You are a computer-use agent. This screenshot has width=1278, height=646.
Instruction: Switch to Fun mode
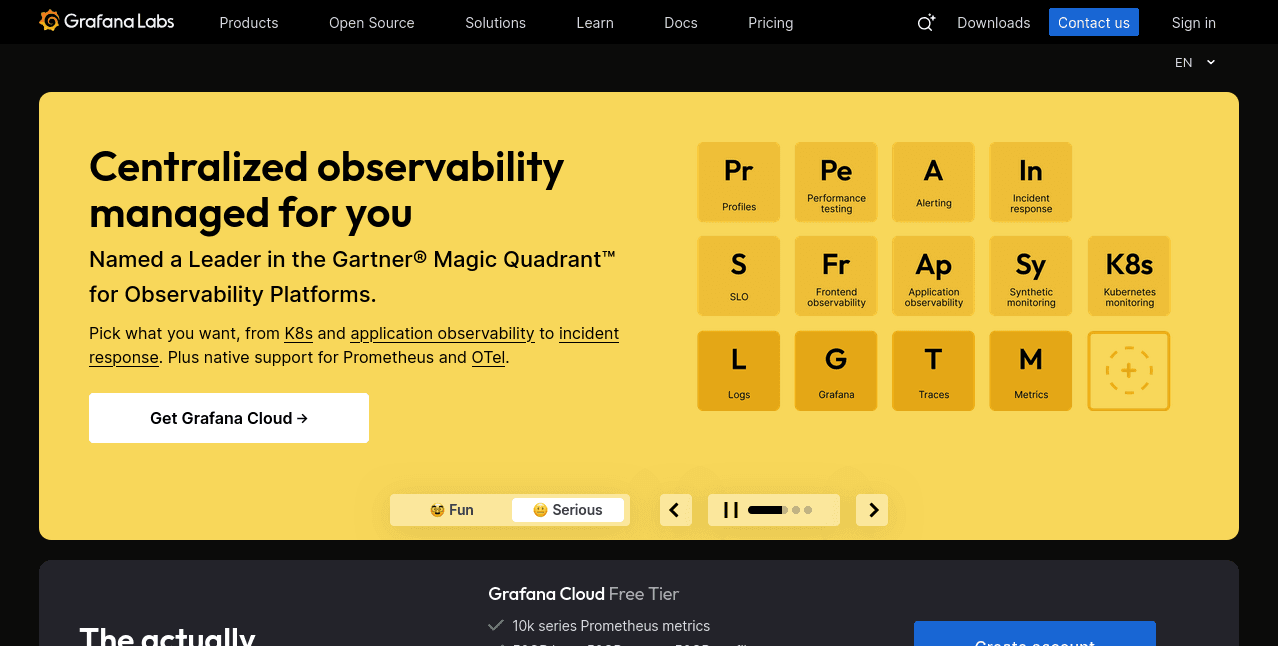[x=451, y=510]
